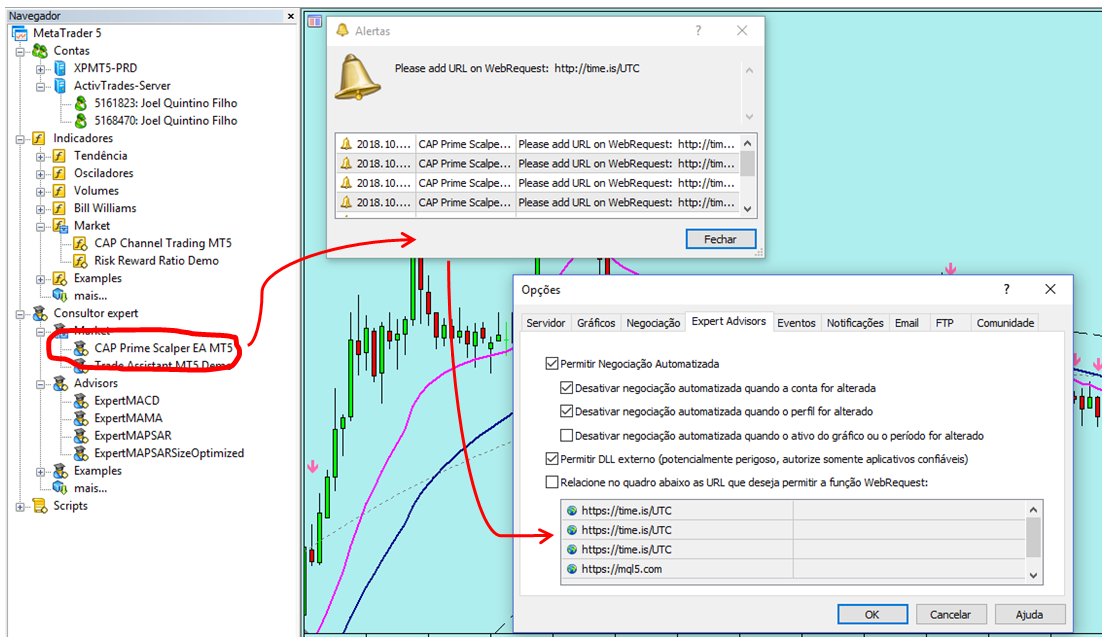Click the Fechar button in Alertas
The width and height of the screenshot is (1107, 641).
[x=720, y=239]
